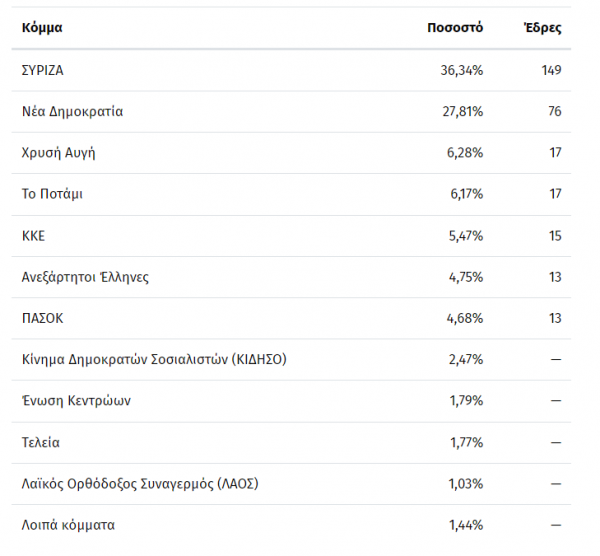Select Ένωση Κεντρώων party name

click(76, 401)
